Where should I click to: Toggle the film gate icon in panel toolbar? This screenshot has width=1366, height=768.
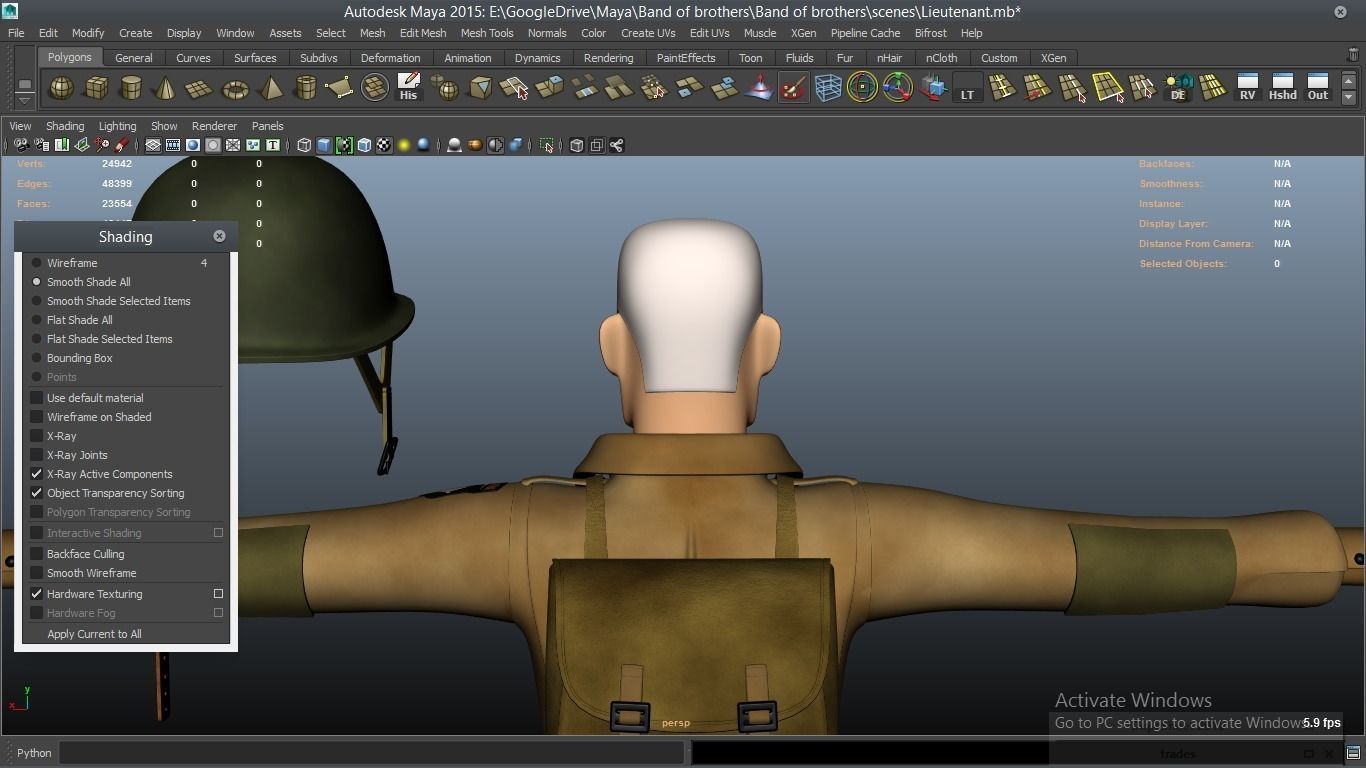(173, 145)
